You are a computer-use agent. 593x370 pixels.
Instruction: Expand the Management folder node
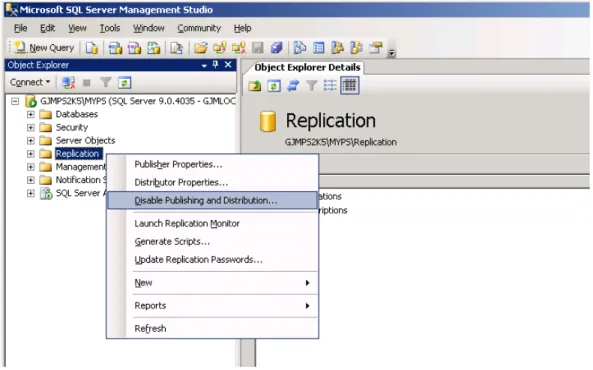[31, 167]
